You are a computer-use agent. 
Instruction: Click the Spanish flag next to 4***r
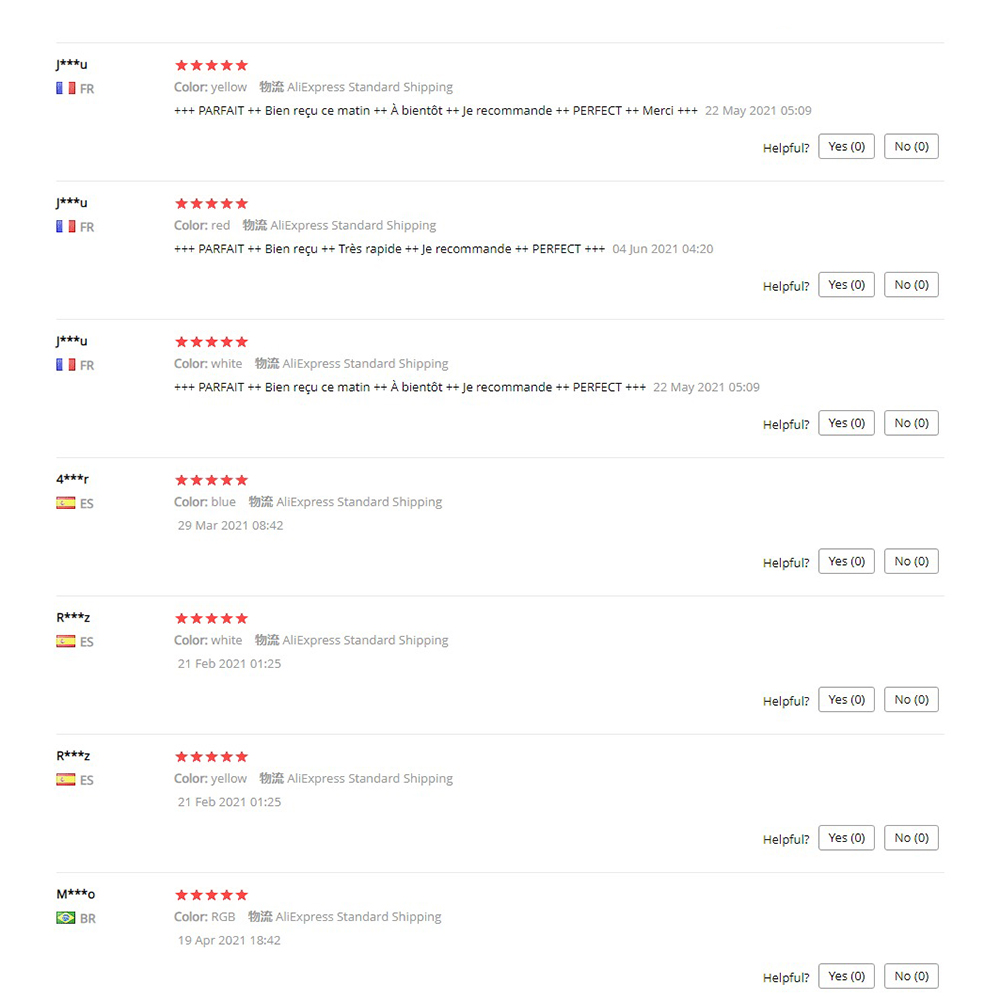pyautogui.click(x=66, y=503)
